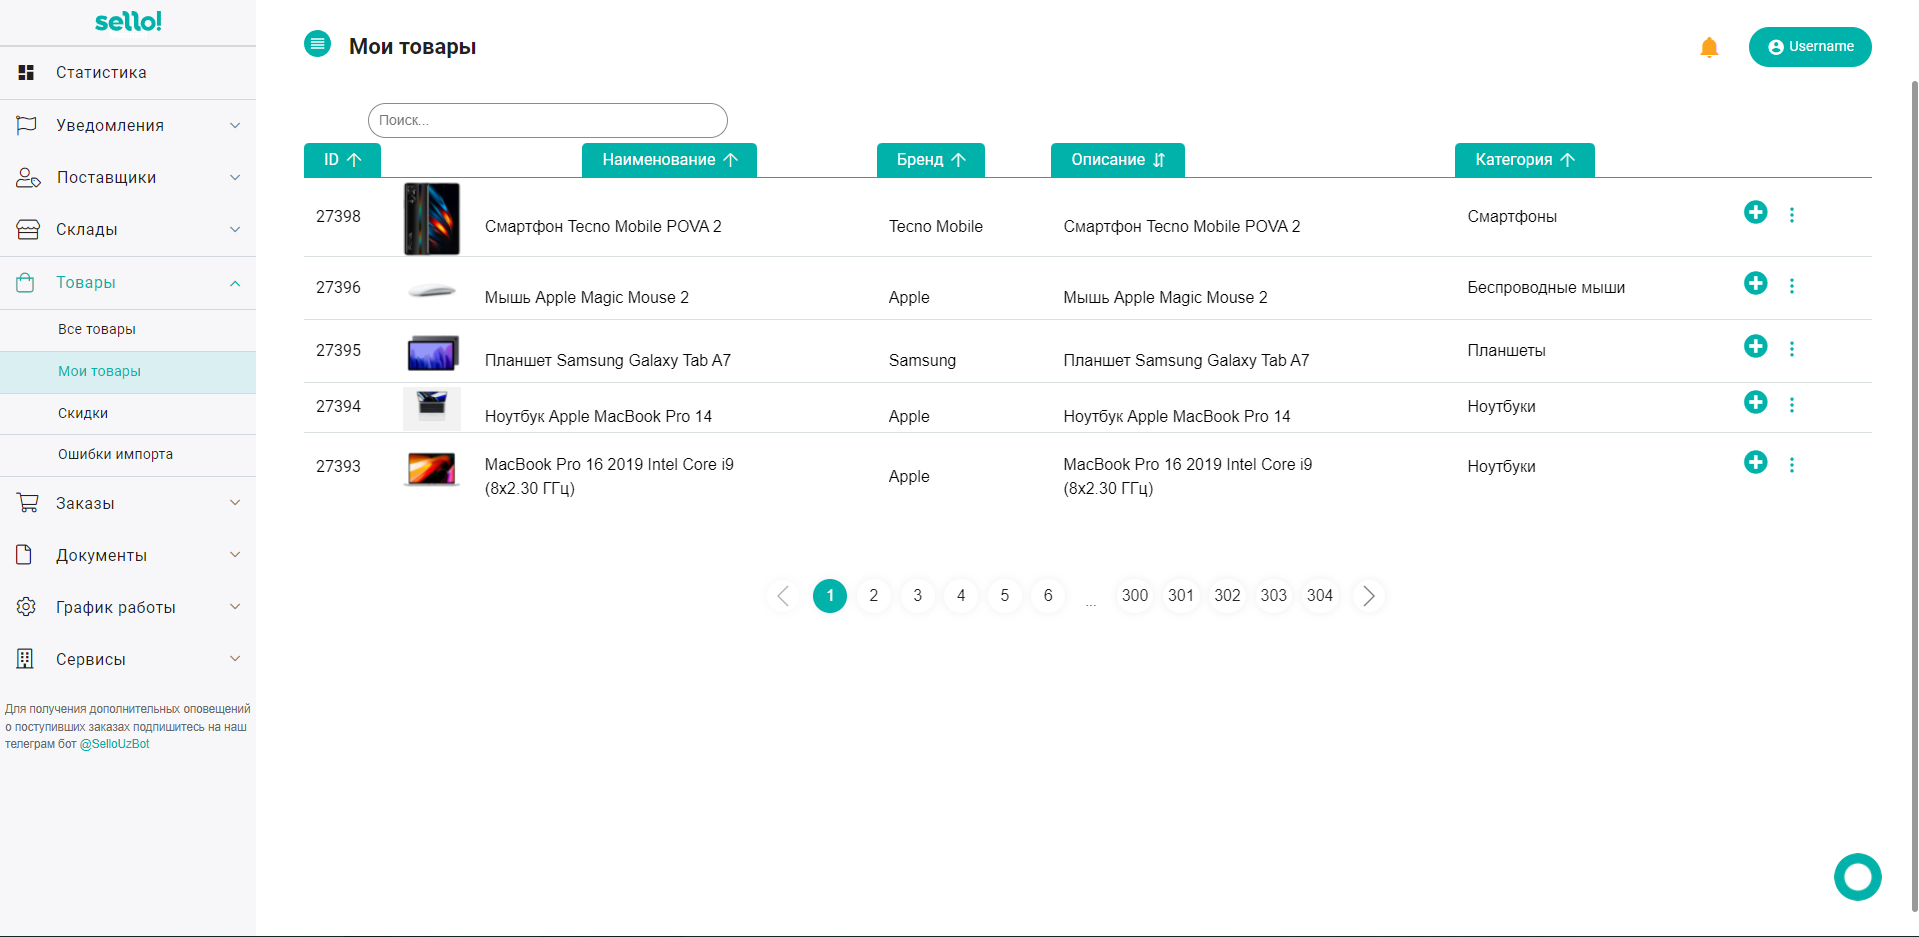Click the График работы gear icon
This screenshot has height=937, width=1919.
(x=26, y=607)
